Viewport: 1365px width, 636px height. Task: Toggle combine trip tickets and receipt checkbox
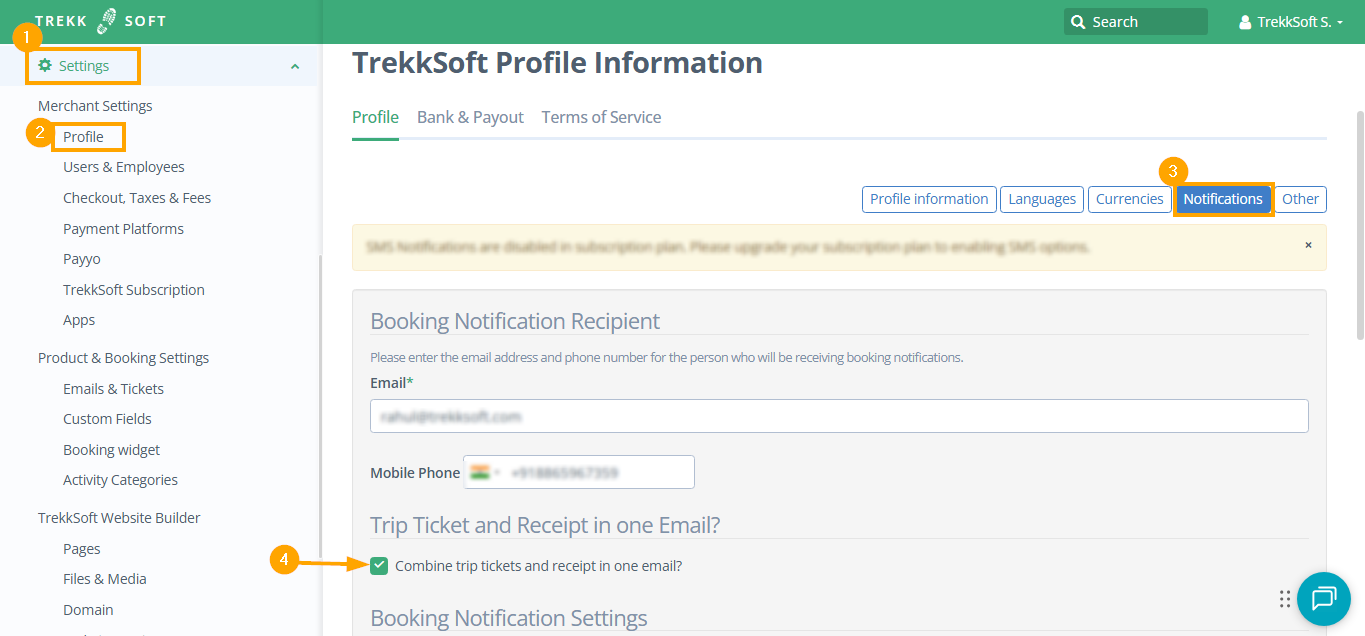pos(379,566)
